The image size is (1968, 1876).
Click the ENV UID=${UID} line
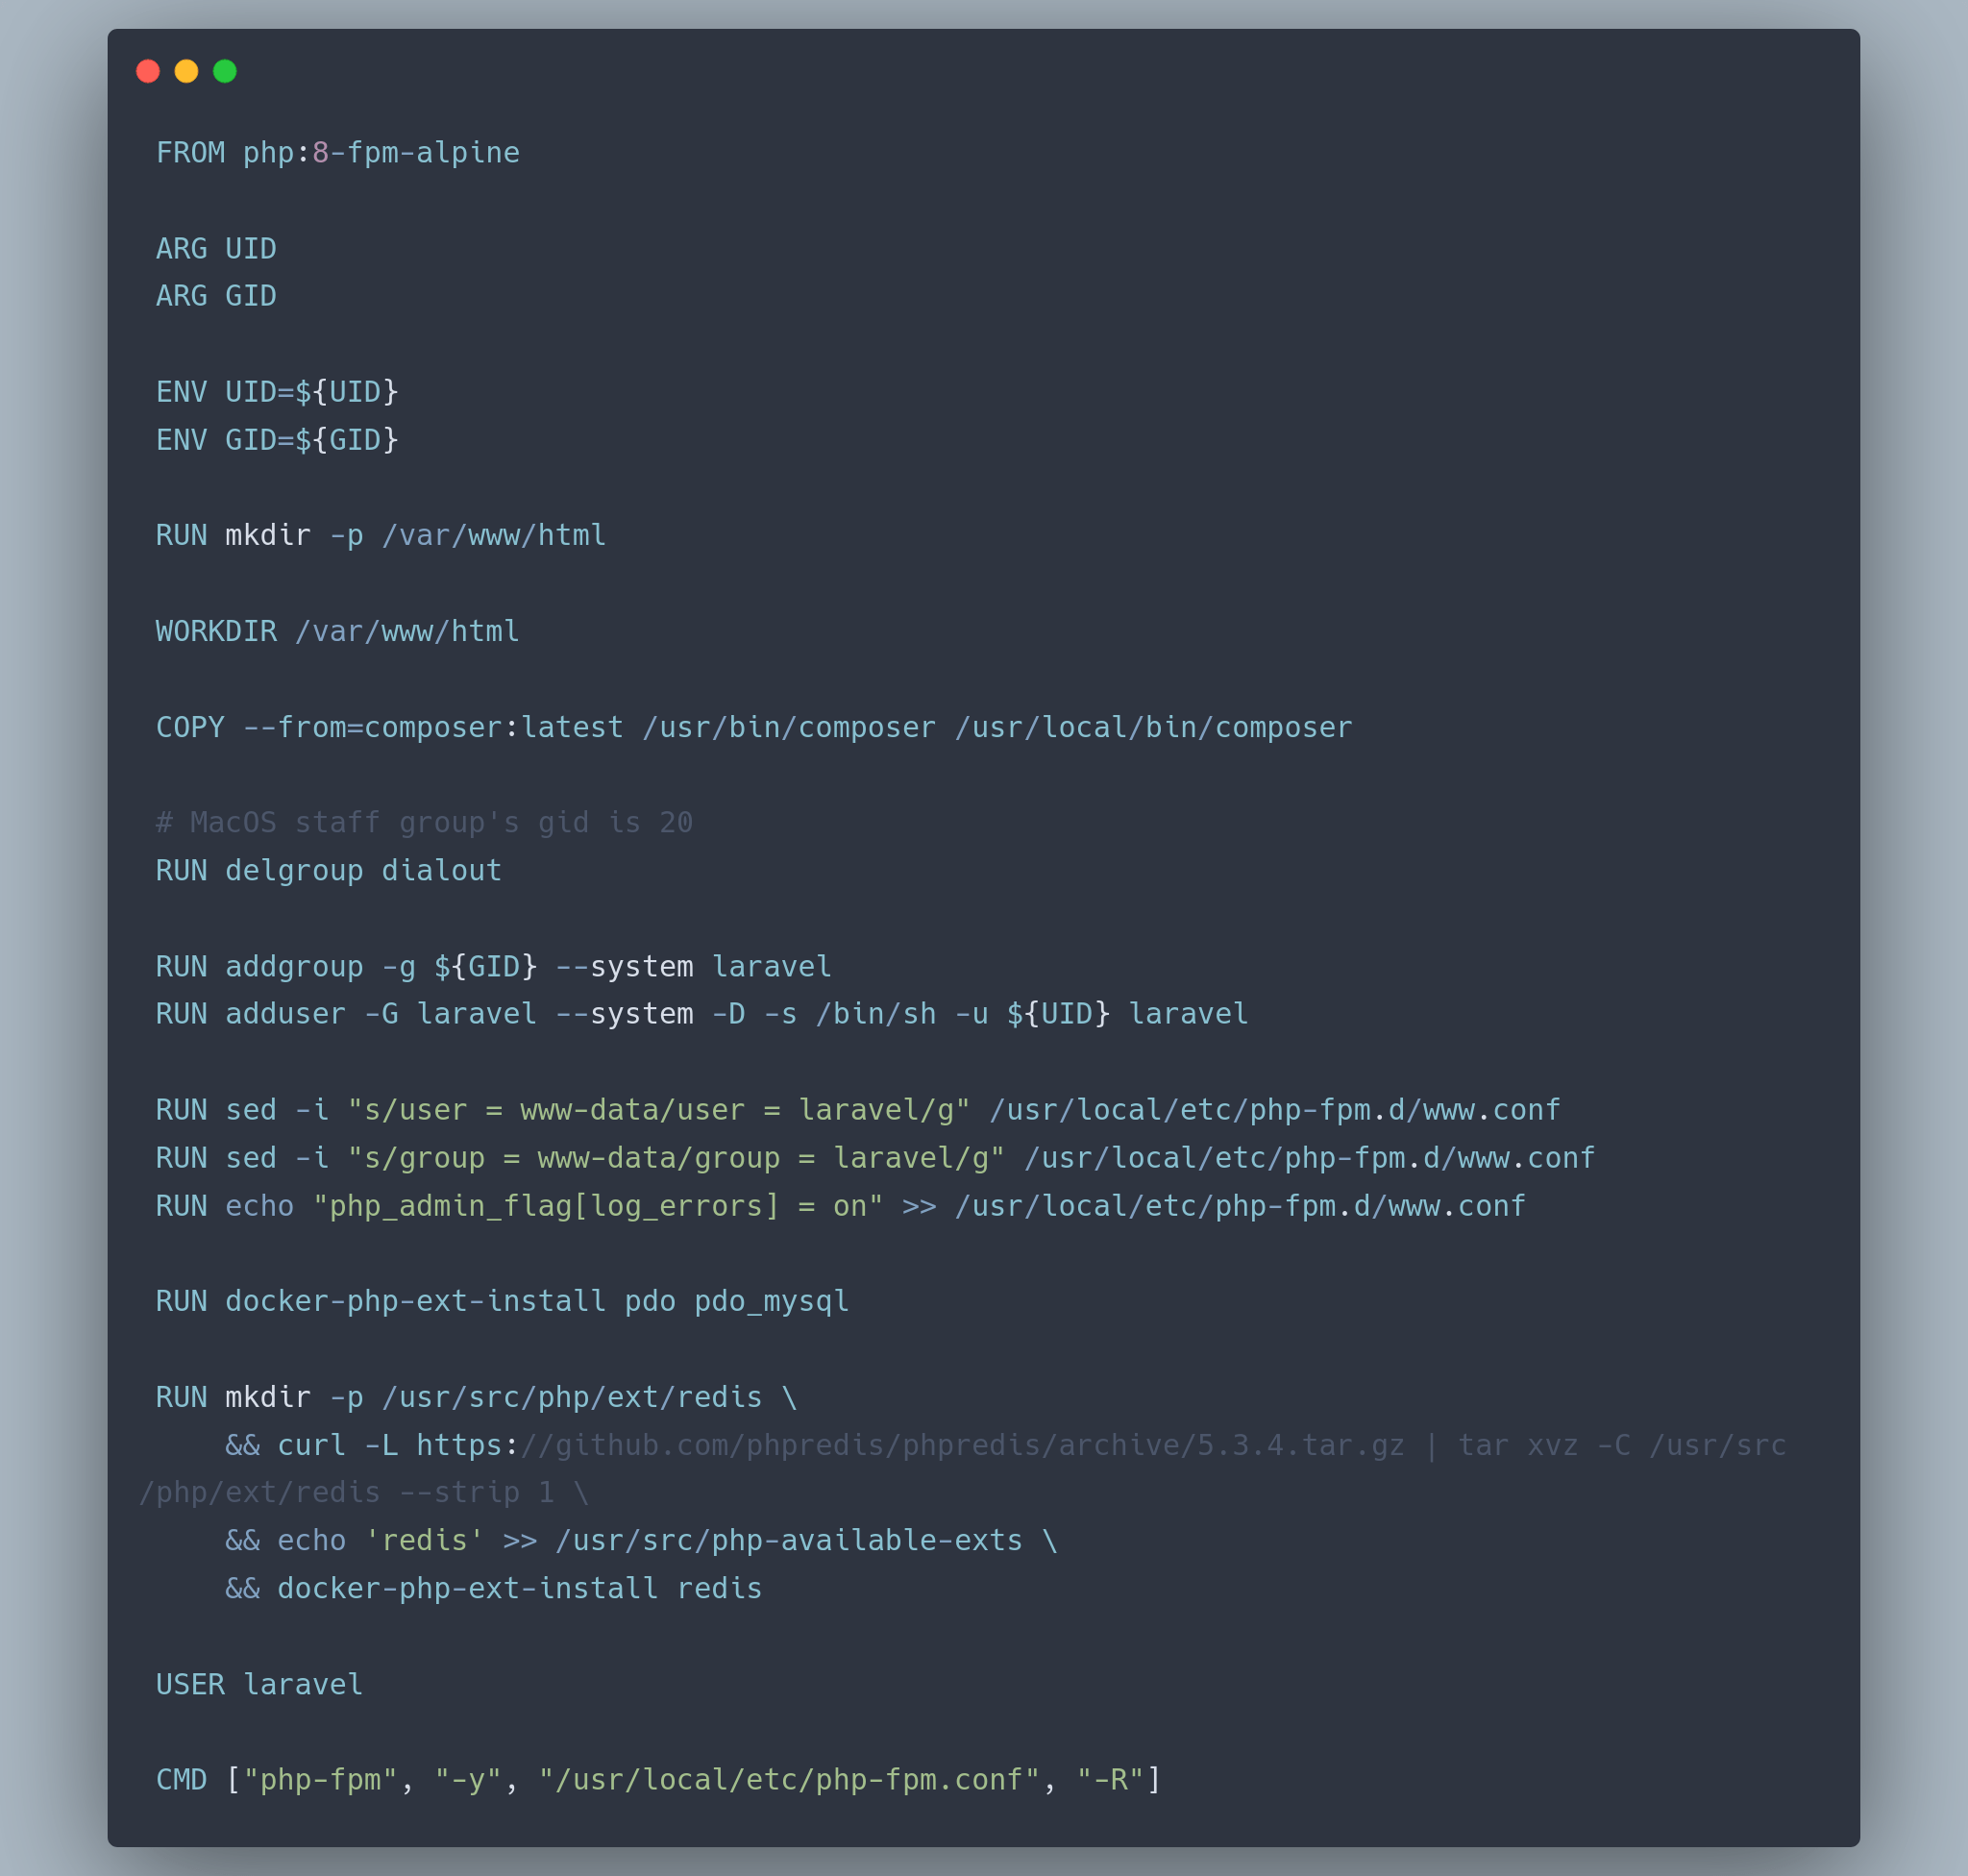tap(277, 392)
